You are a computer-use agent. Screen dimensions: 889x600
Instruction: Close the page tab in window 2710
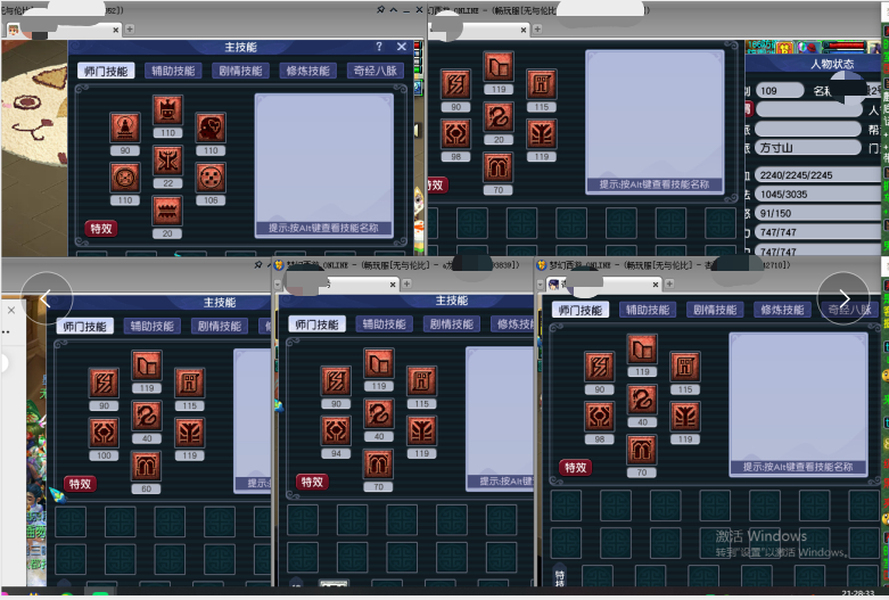(655, 284)
